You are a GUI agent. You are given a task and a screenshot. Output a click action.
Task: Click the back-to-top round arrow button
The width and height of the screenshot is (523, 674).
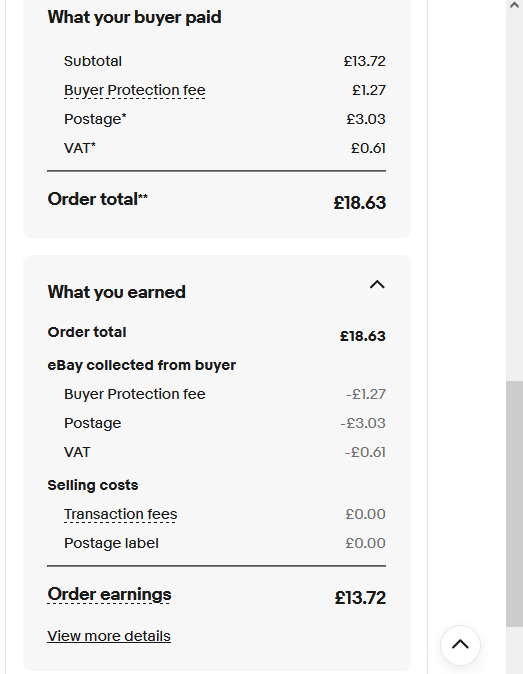point(460,645)
